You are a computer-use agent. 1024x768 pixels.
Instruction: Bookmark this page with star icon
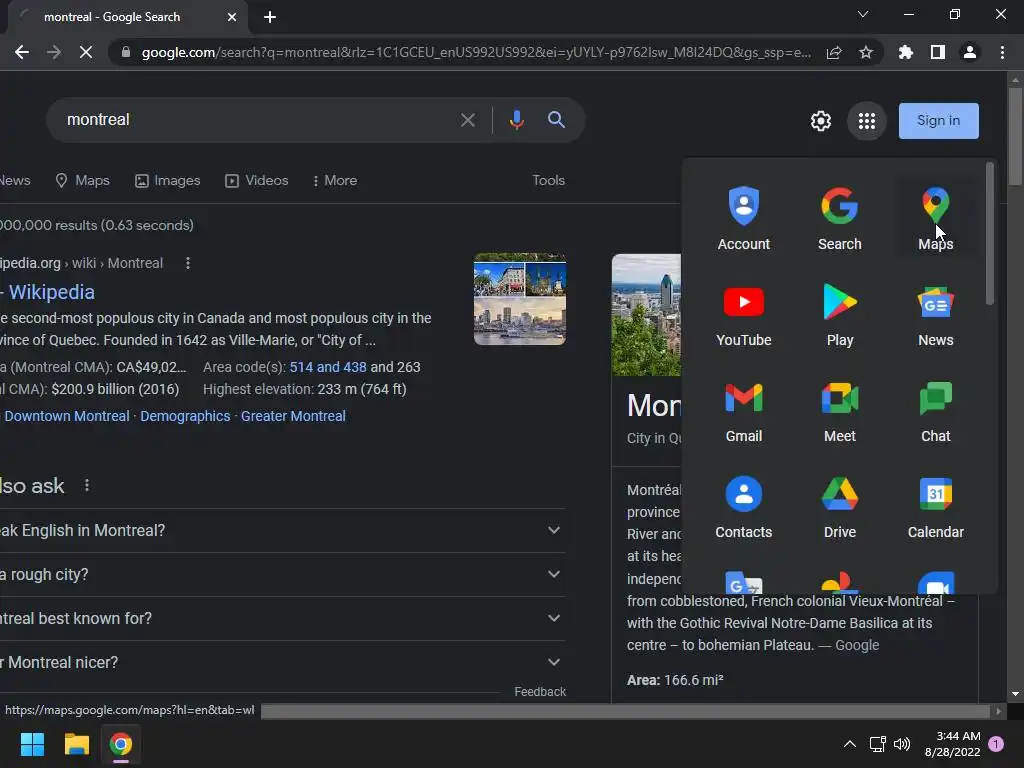click(866, 52)
